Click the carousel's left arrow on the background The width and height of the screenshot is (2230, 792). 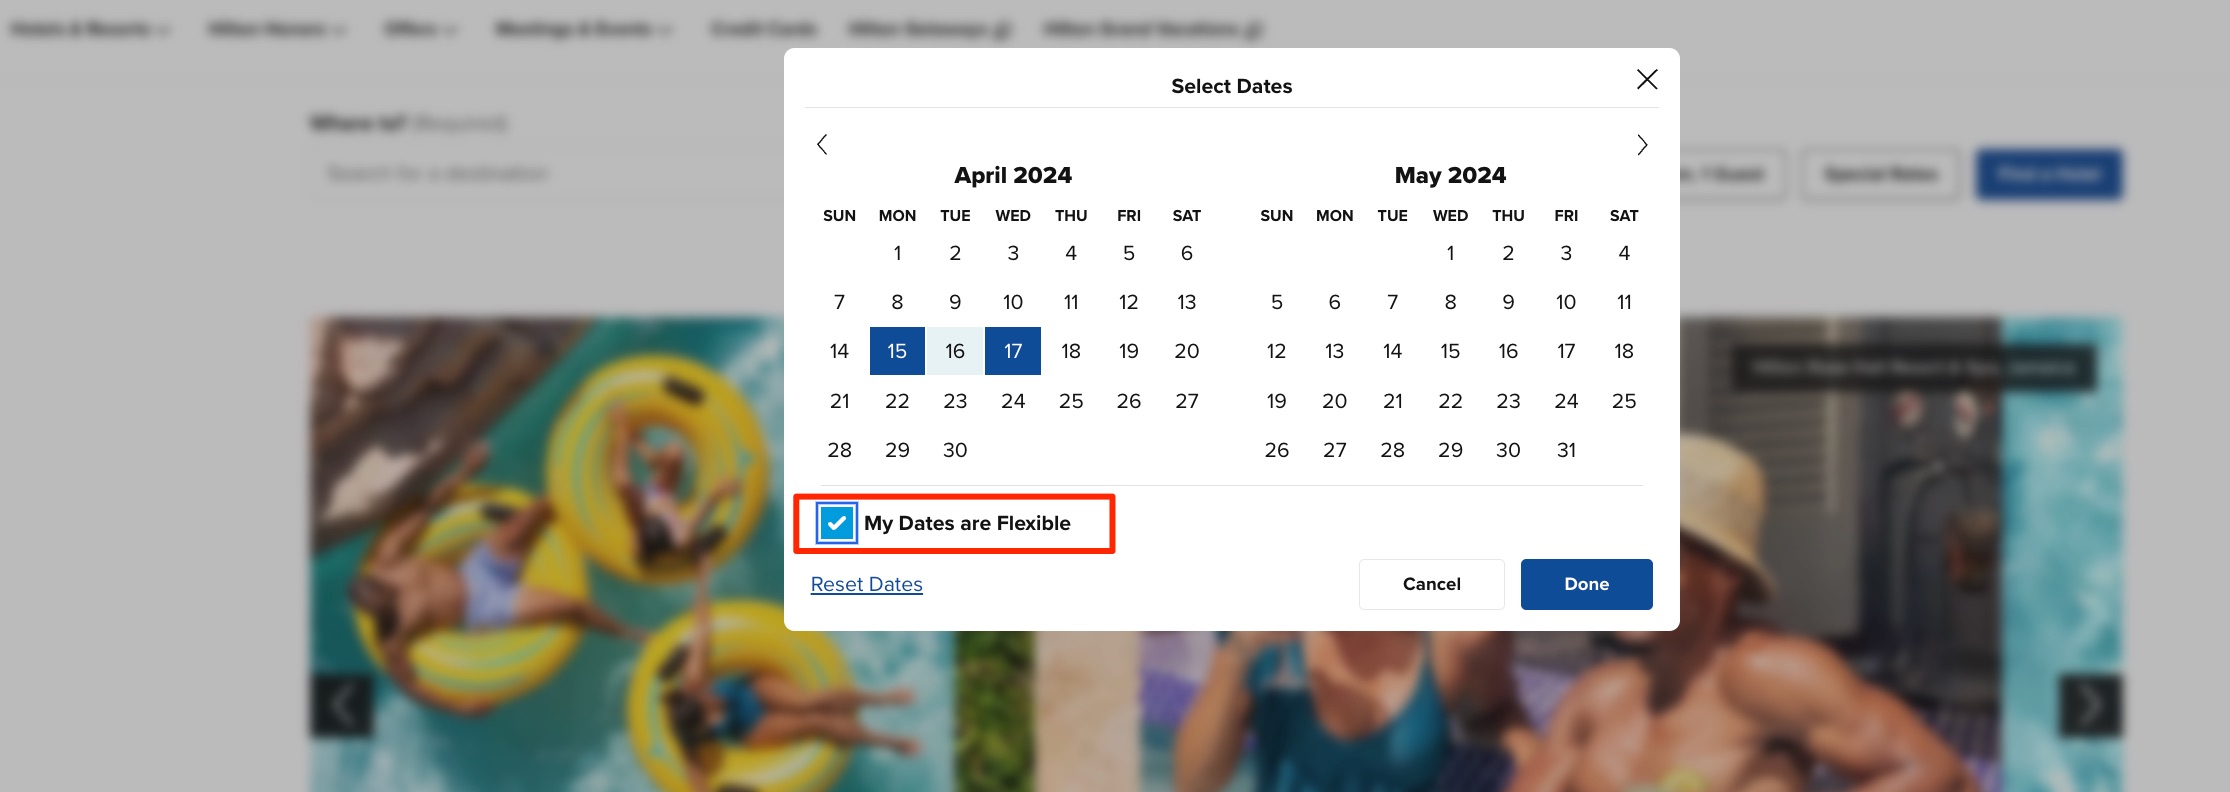pos(343,706)
